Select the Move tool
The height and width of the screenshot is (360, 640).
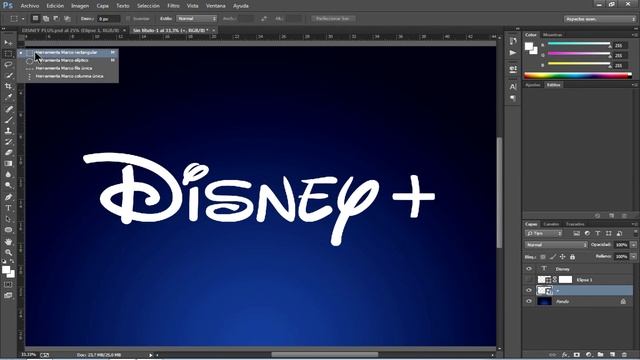point(8,42)
